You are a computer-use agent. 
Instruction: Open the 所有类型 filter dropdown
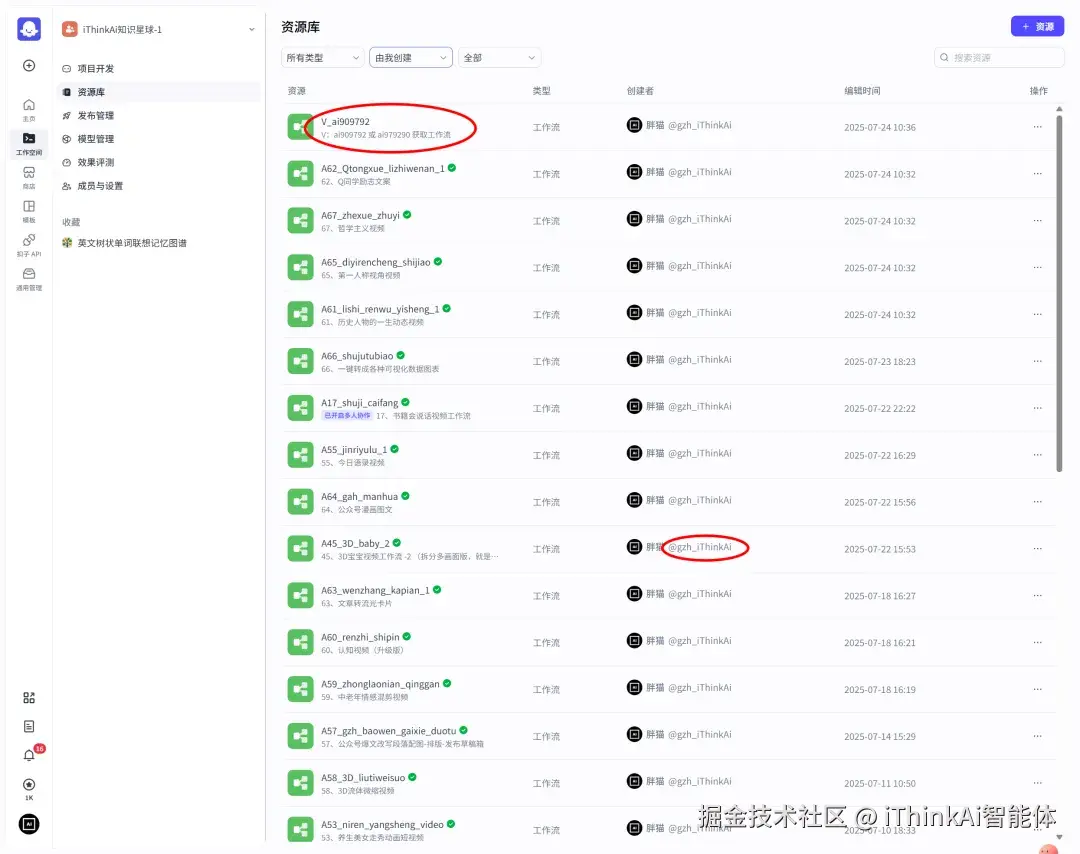pyautogui.click(x=321, y=58)
